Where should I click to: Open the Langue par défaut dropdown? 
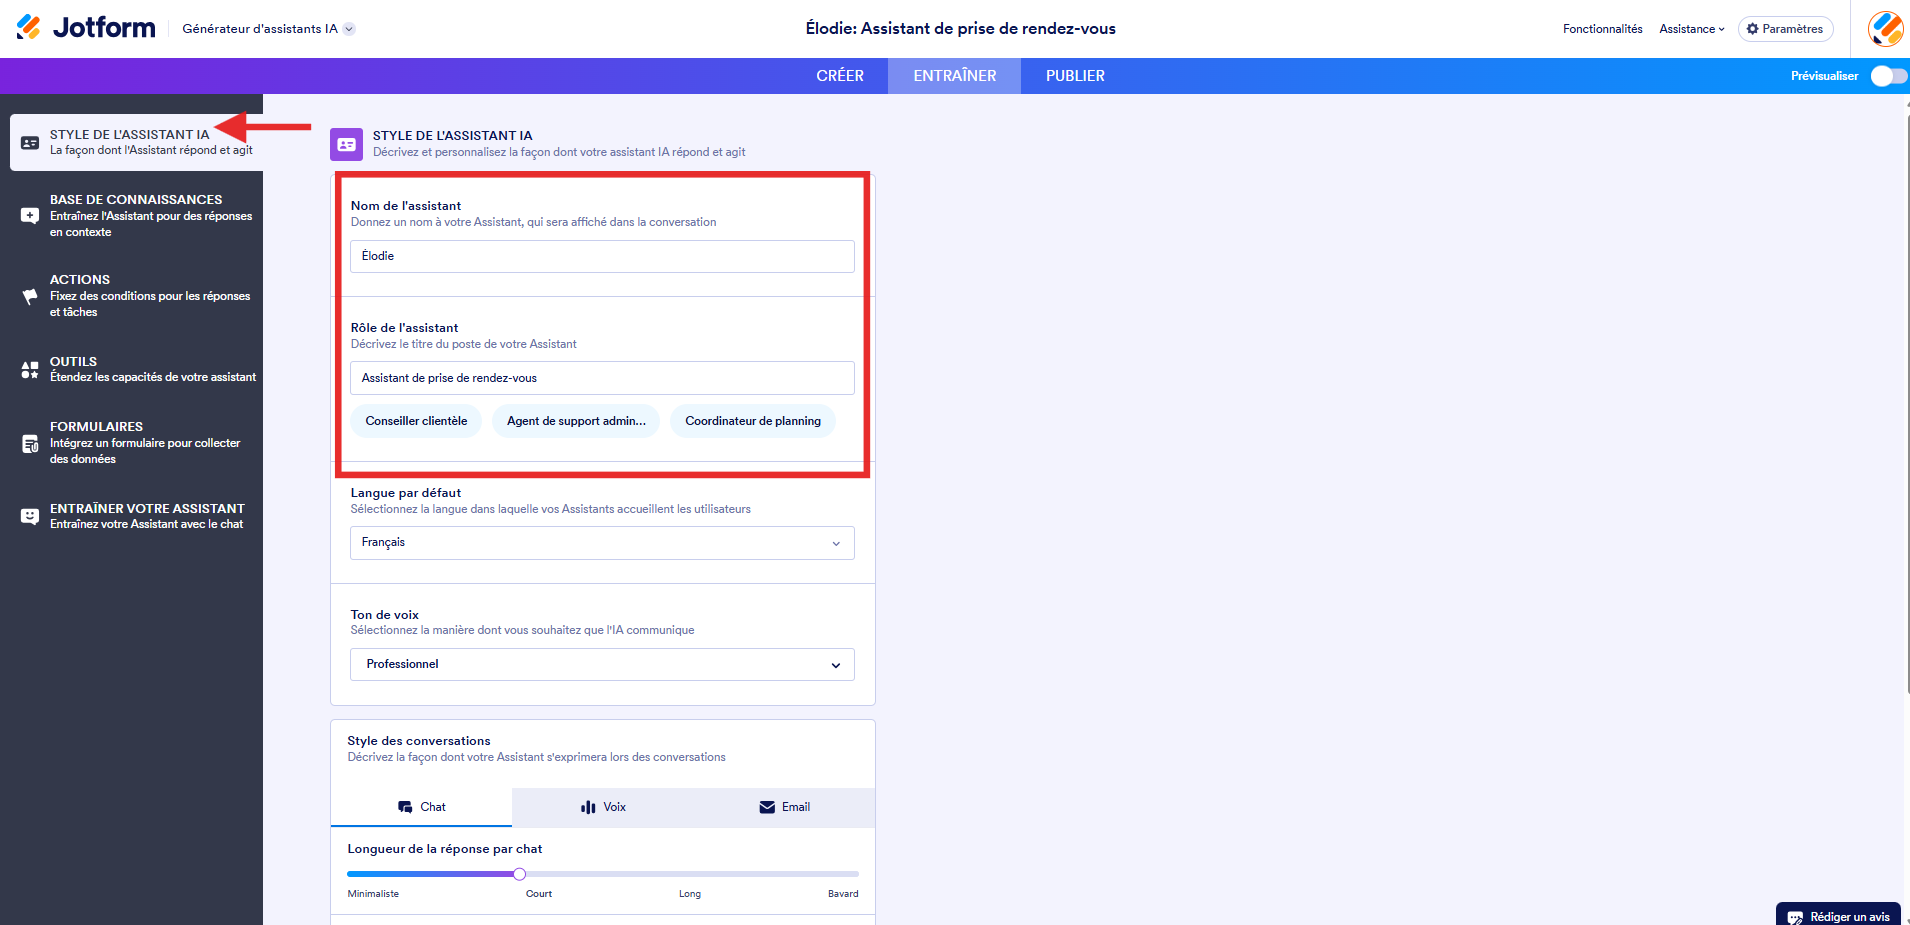tap(602, 543)
